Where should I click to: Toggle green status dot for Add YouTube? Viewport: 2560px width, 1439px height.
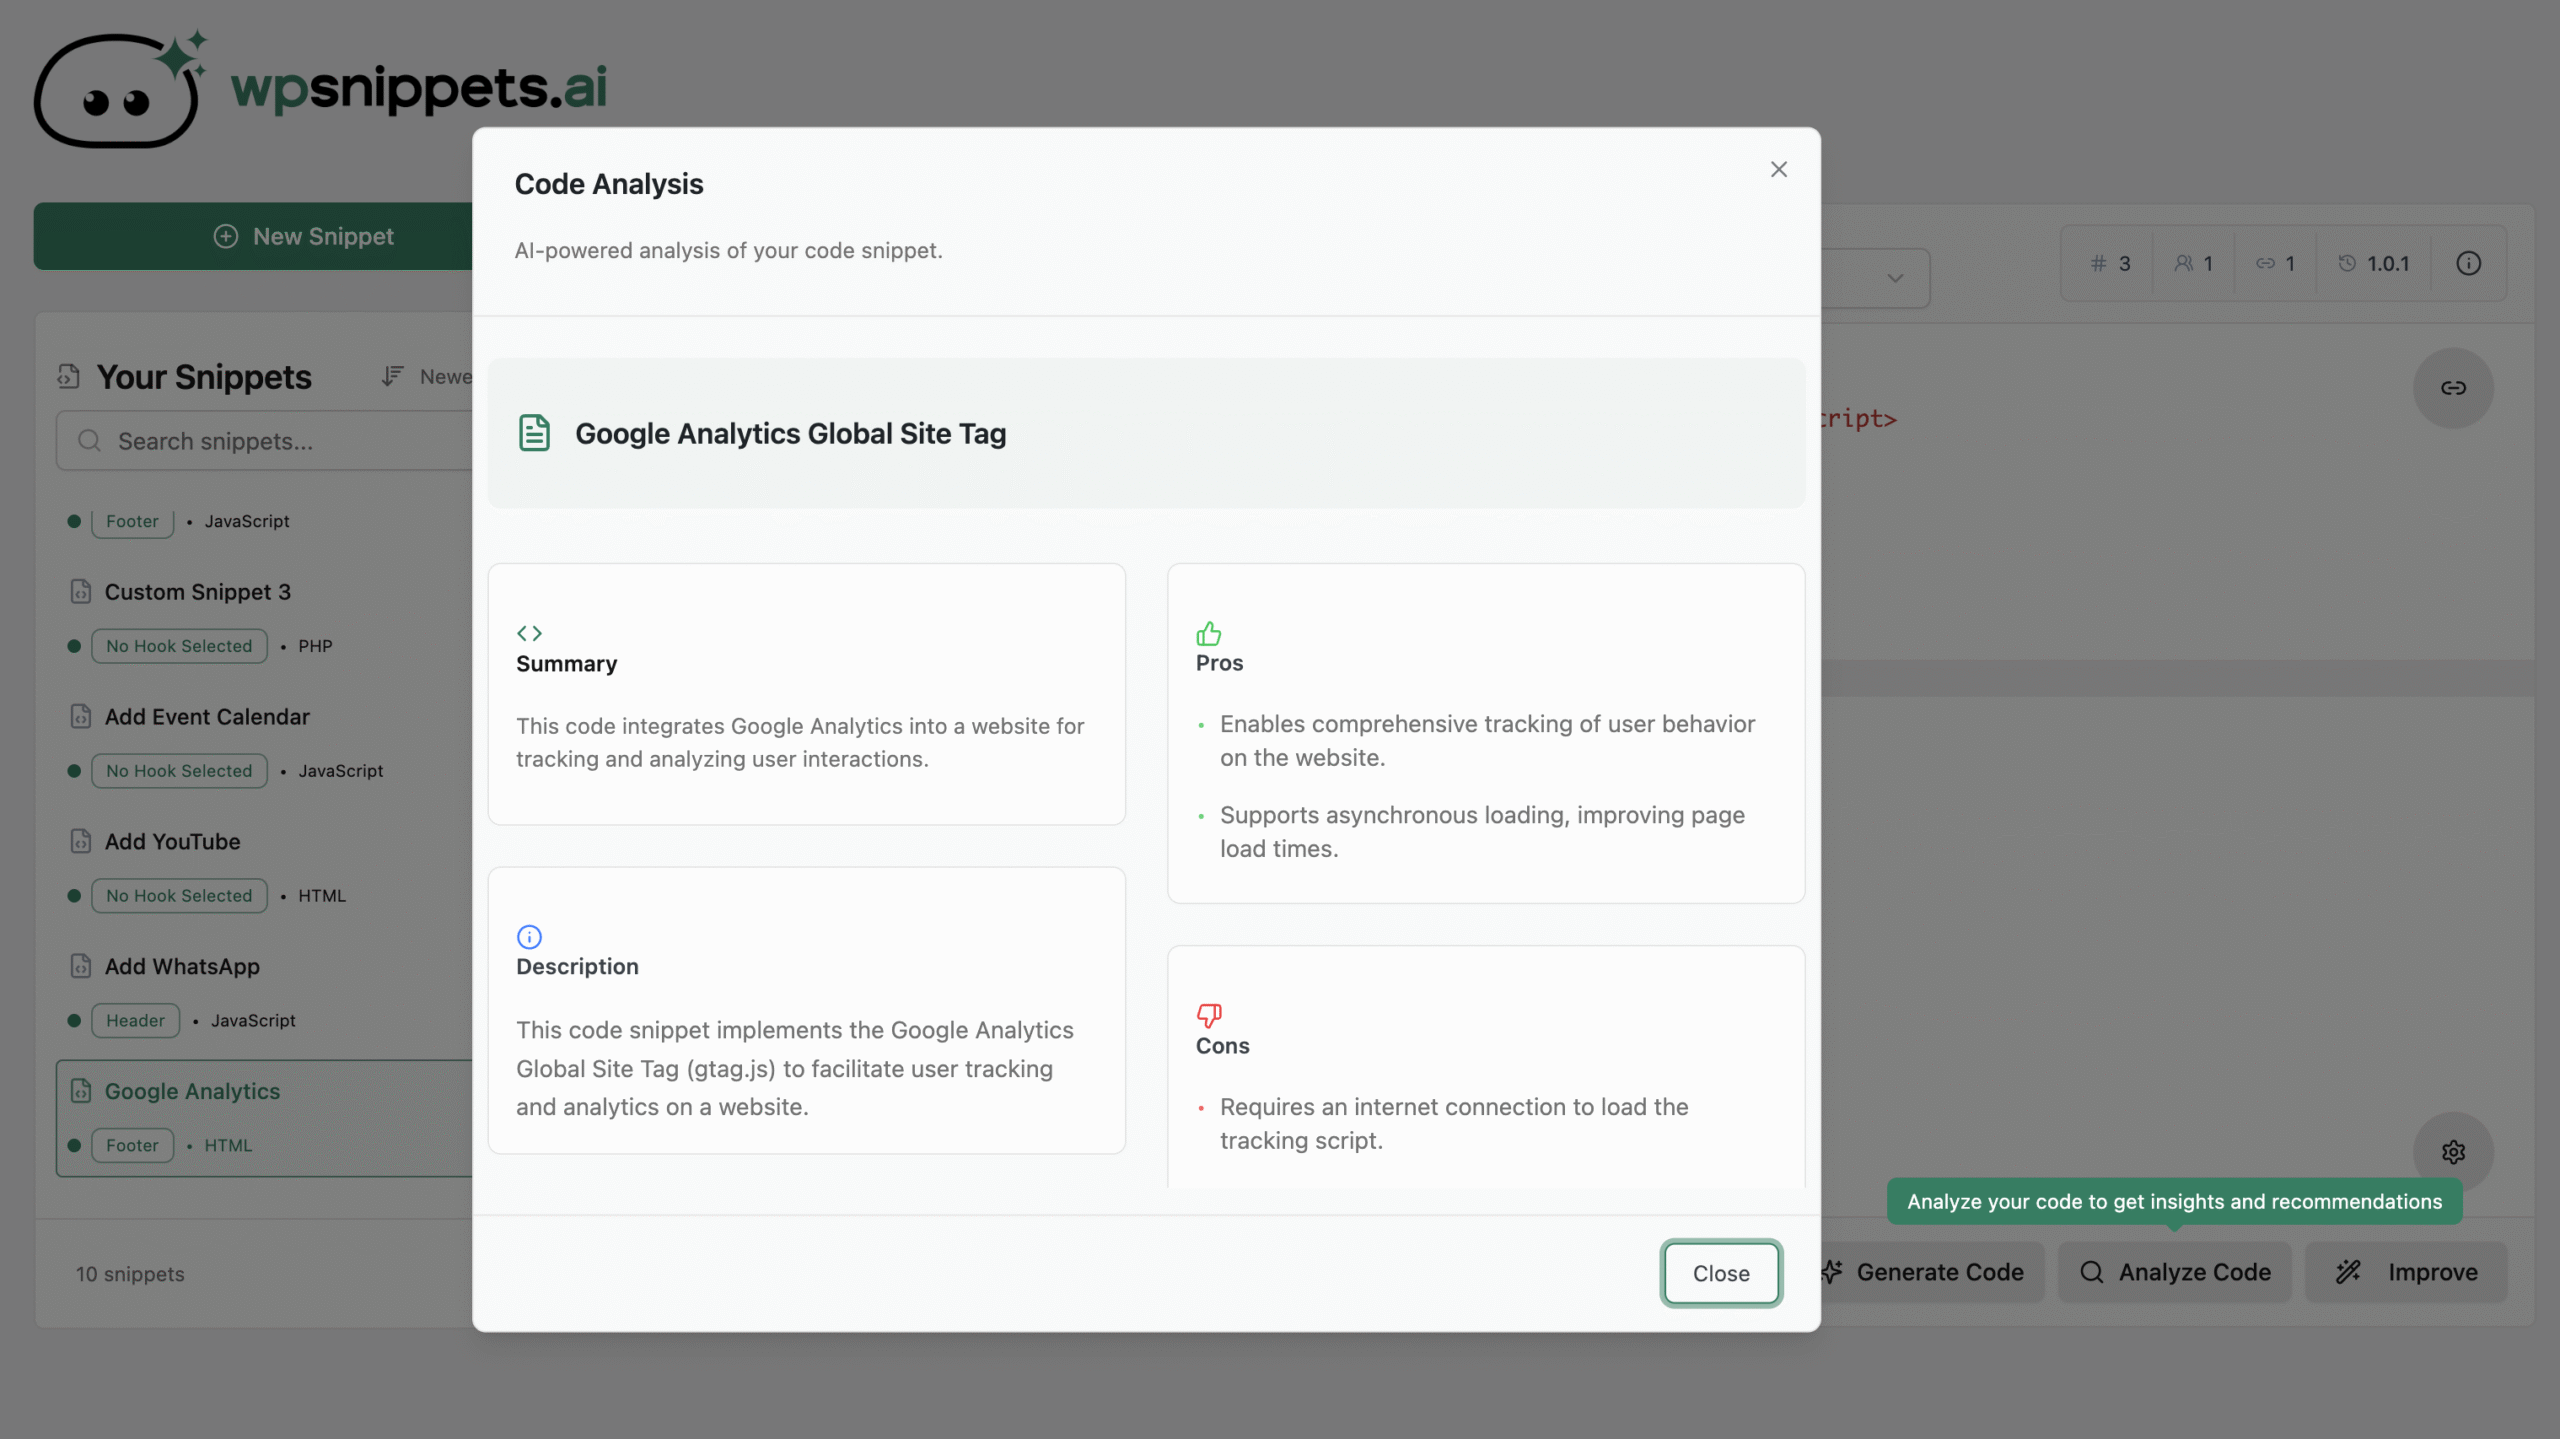pos(74,896)
